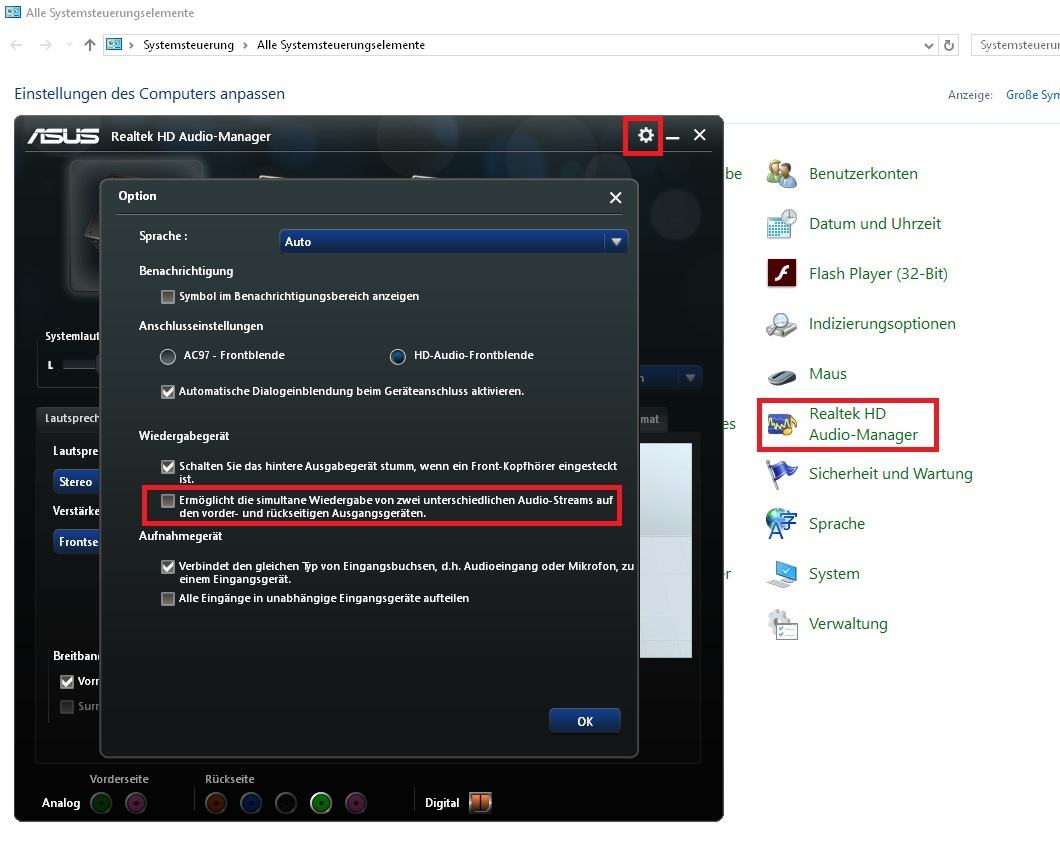Open Sicherheit und Wartung flag icon

click(x=781, y=474)
